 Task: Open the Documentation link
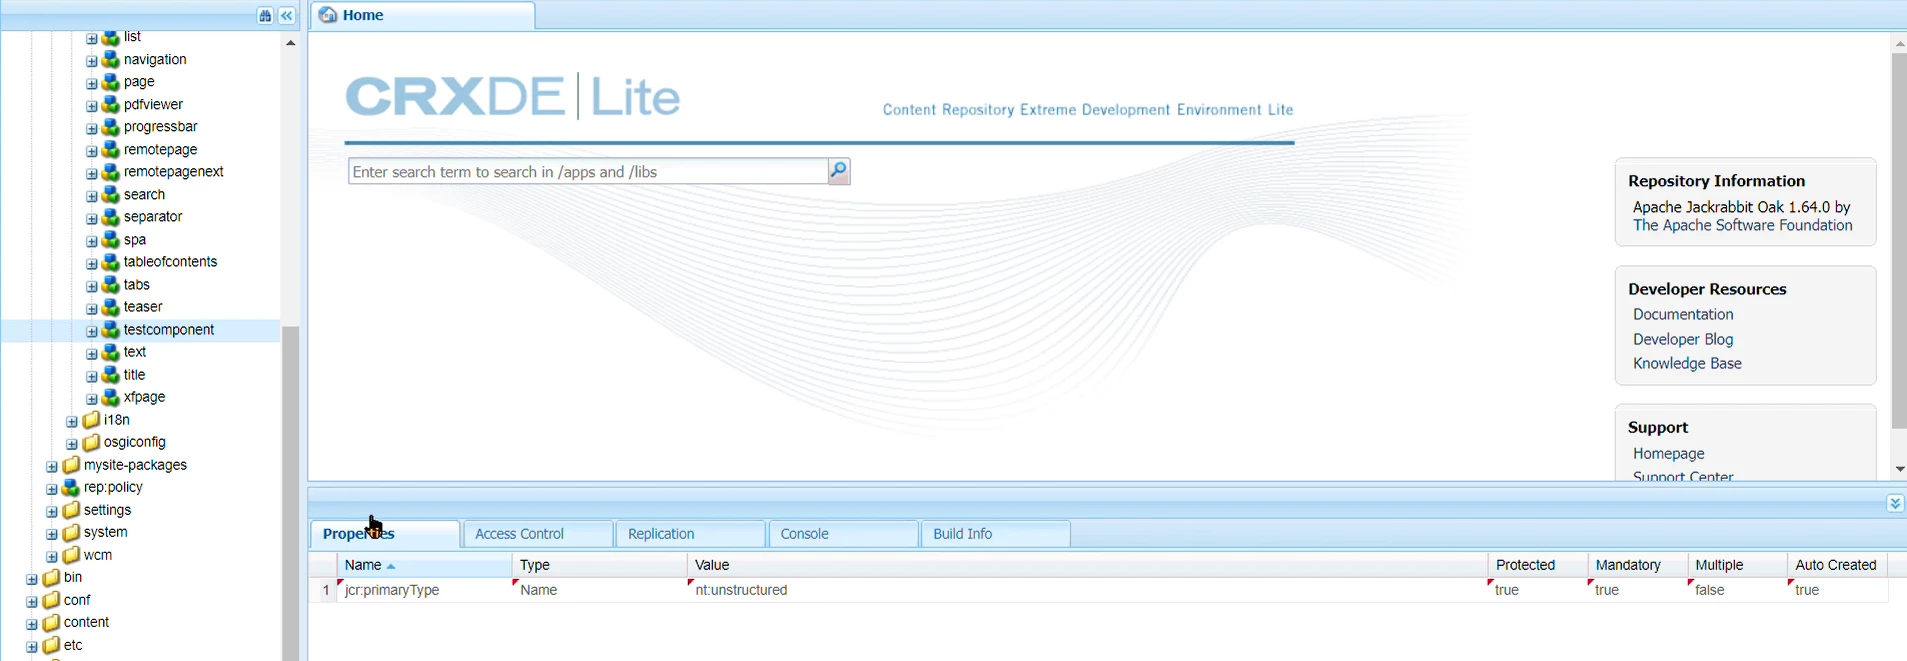click(1683, 315)
